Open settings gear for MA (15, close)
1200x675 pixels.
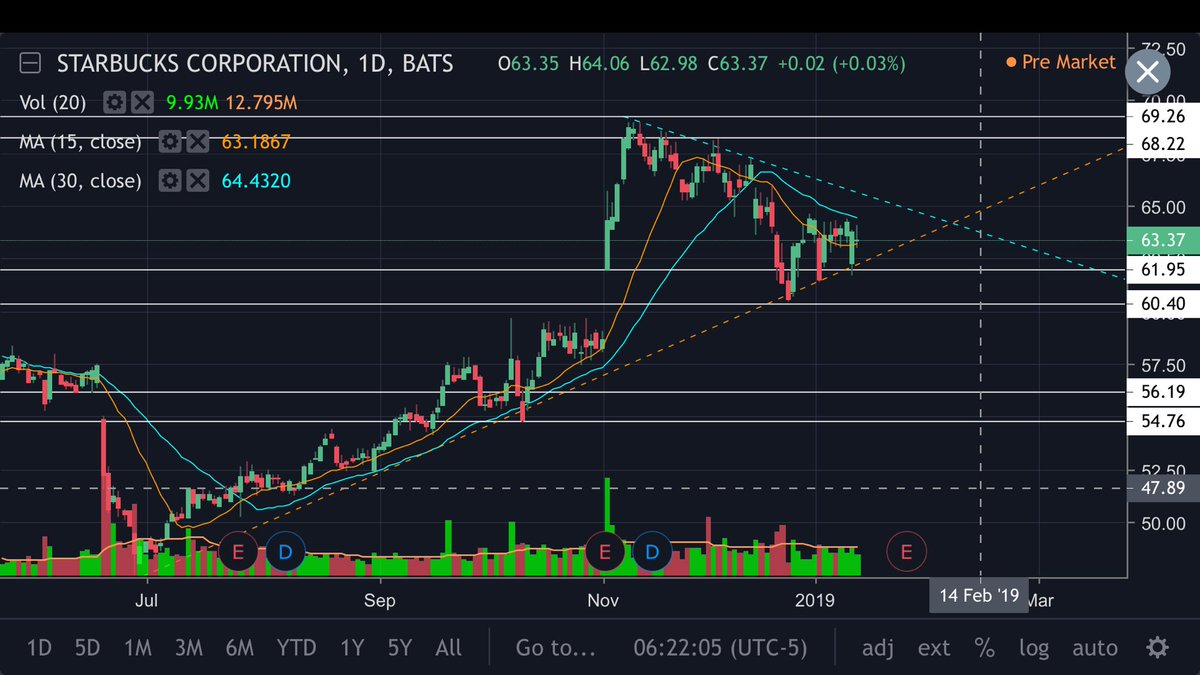(x=170, y=142)
